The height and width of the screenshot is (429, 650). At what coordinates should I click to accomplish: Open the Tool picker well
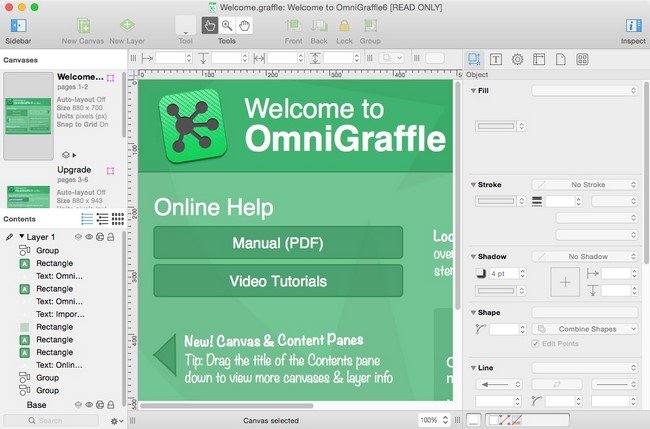185,26
